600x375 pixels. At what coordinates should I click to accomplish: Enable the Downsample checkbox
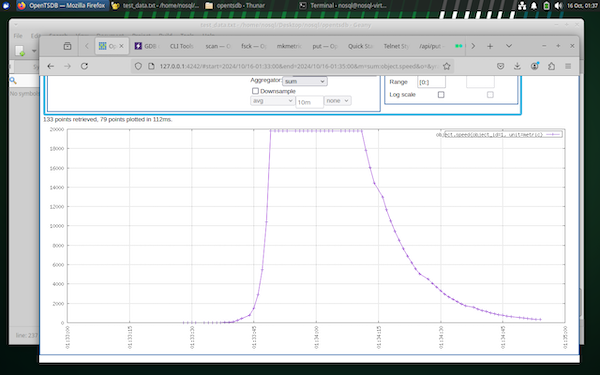(x=255, y=91)
